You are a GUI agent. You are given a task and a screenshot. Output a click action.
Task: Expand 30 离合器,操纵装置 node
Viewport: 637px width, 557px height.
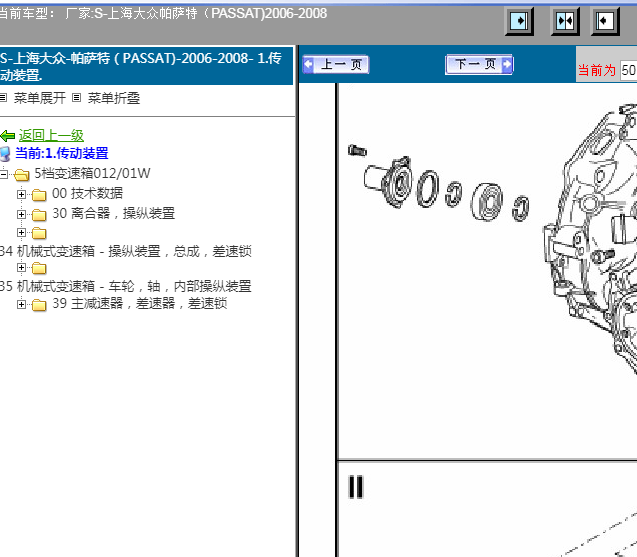[x=22, y=214]
